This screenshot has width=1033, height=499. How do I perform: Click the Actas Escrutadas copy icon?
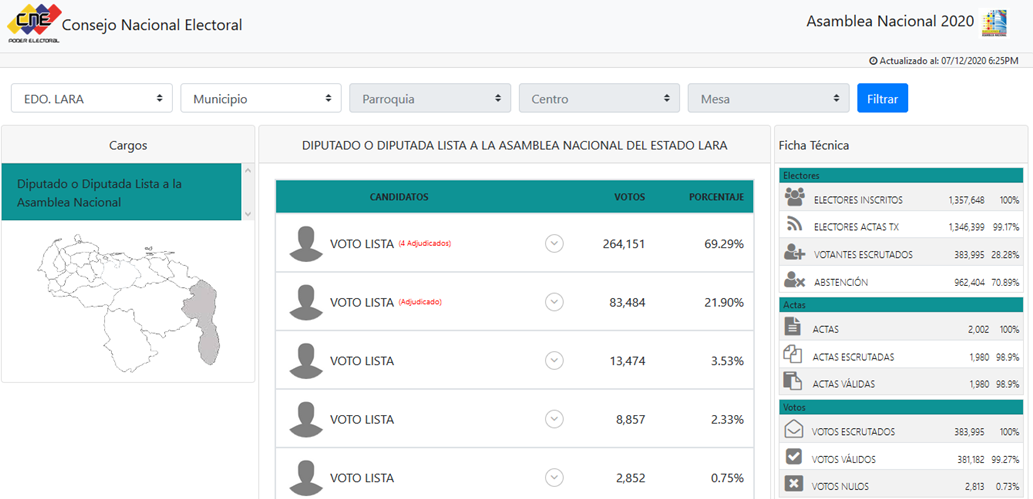(793, 355)
